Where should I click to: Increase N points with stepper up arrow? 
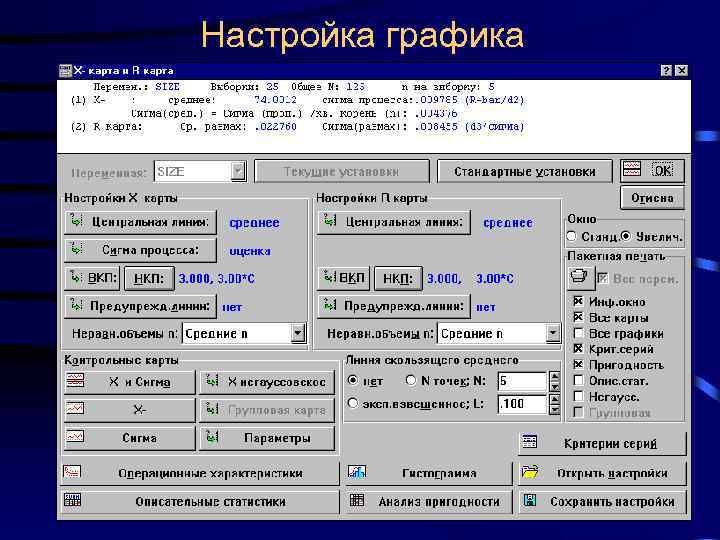click(x=555, y=377)
